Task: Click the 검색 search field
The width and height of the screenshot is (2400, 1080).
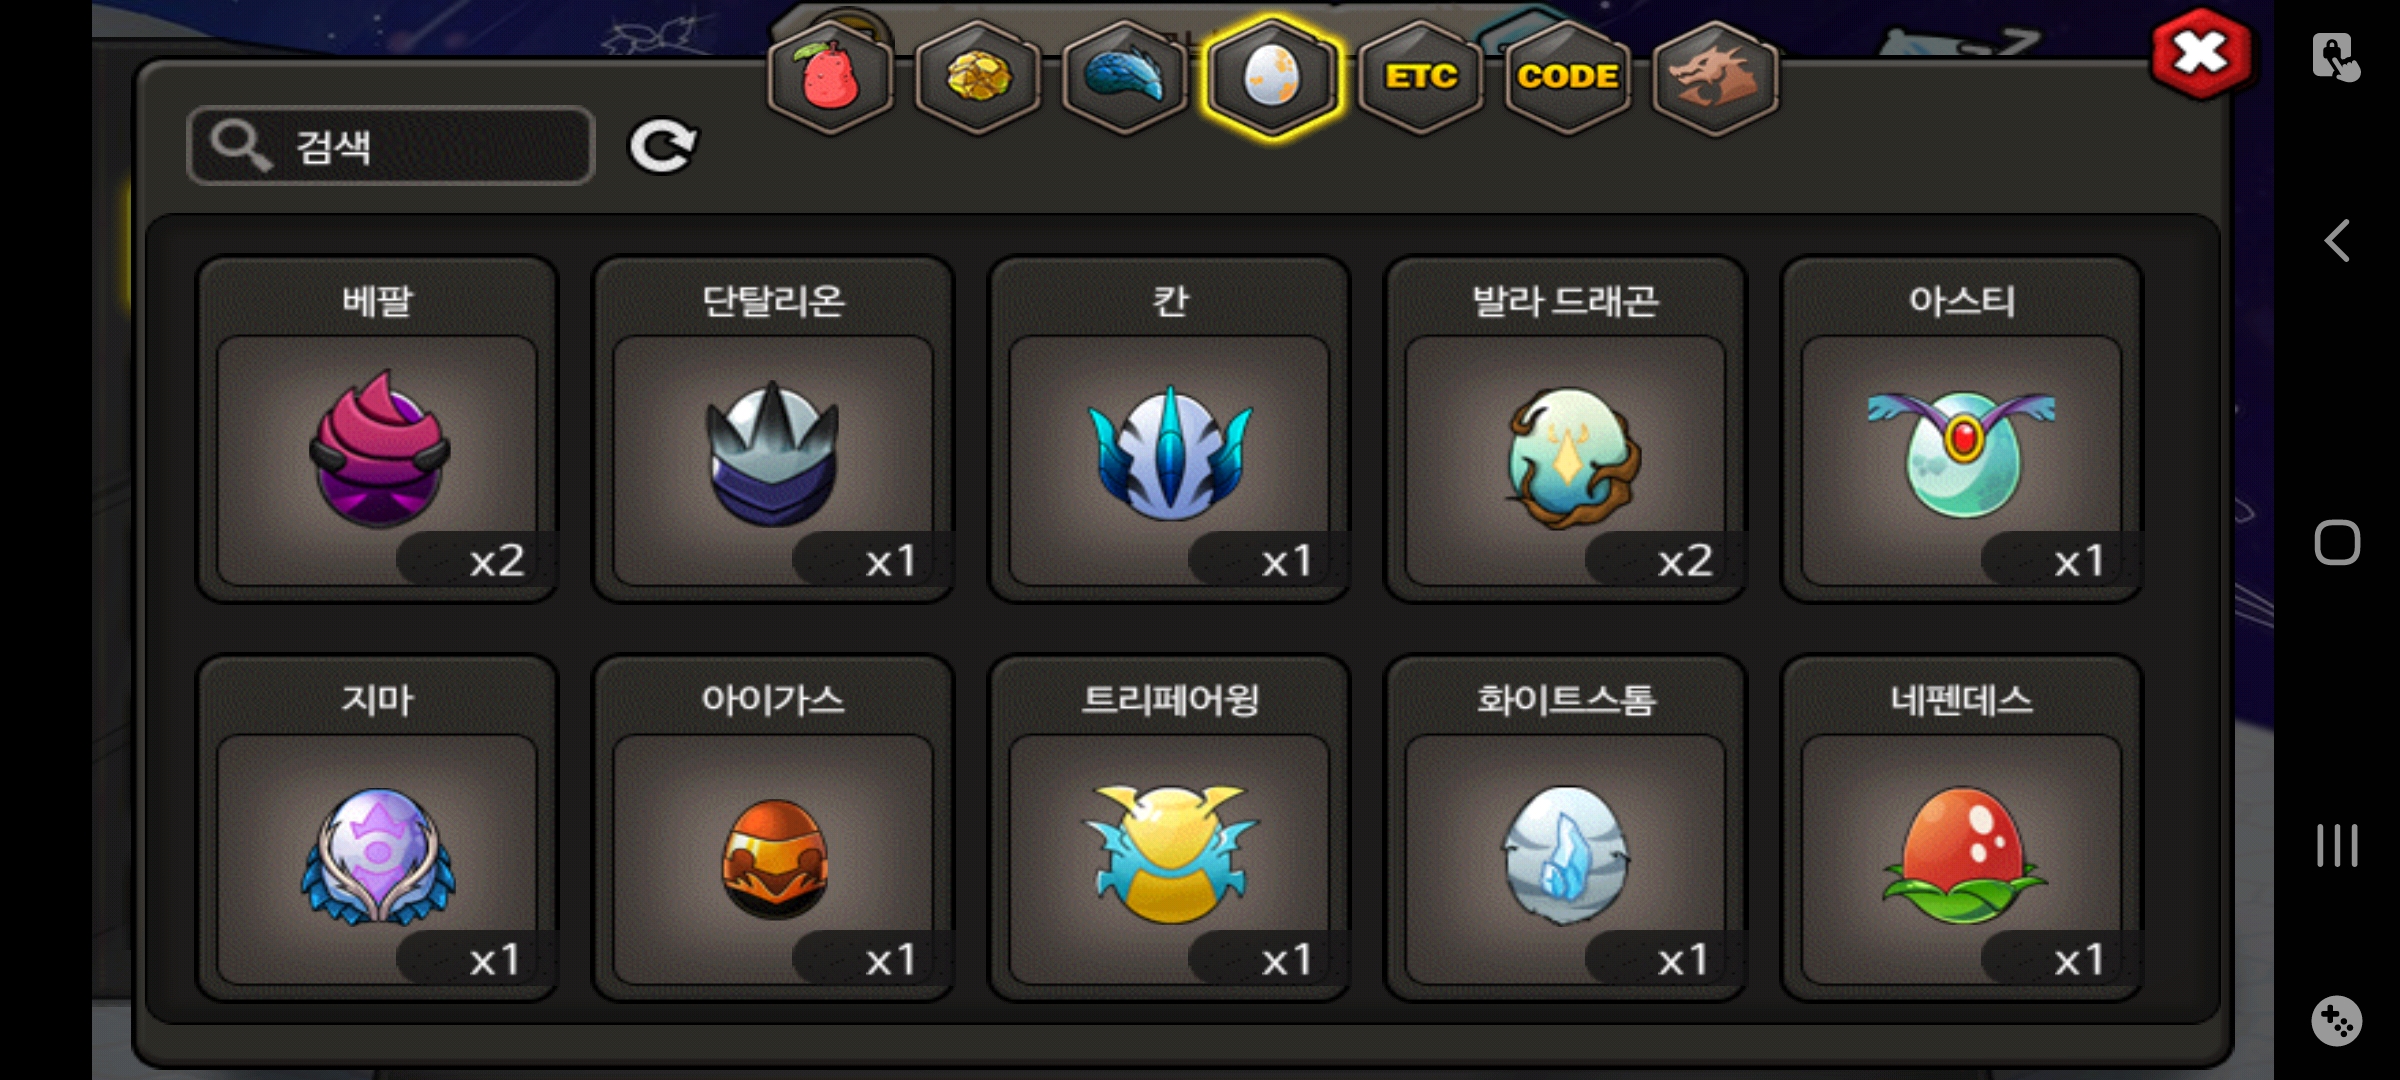Action: click(x=391, y=146)
